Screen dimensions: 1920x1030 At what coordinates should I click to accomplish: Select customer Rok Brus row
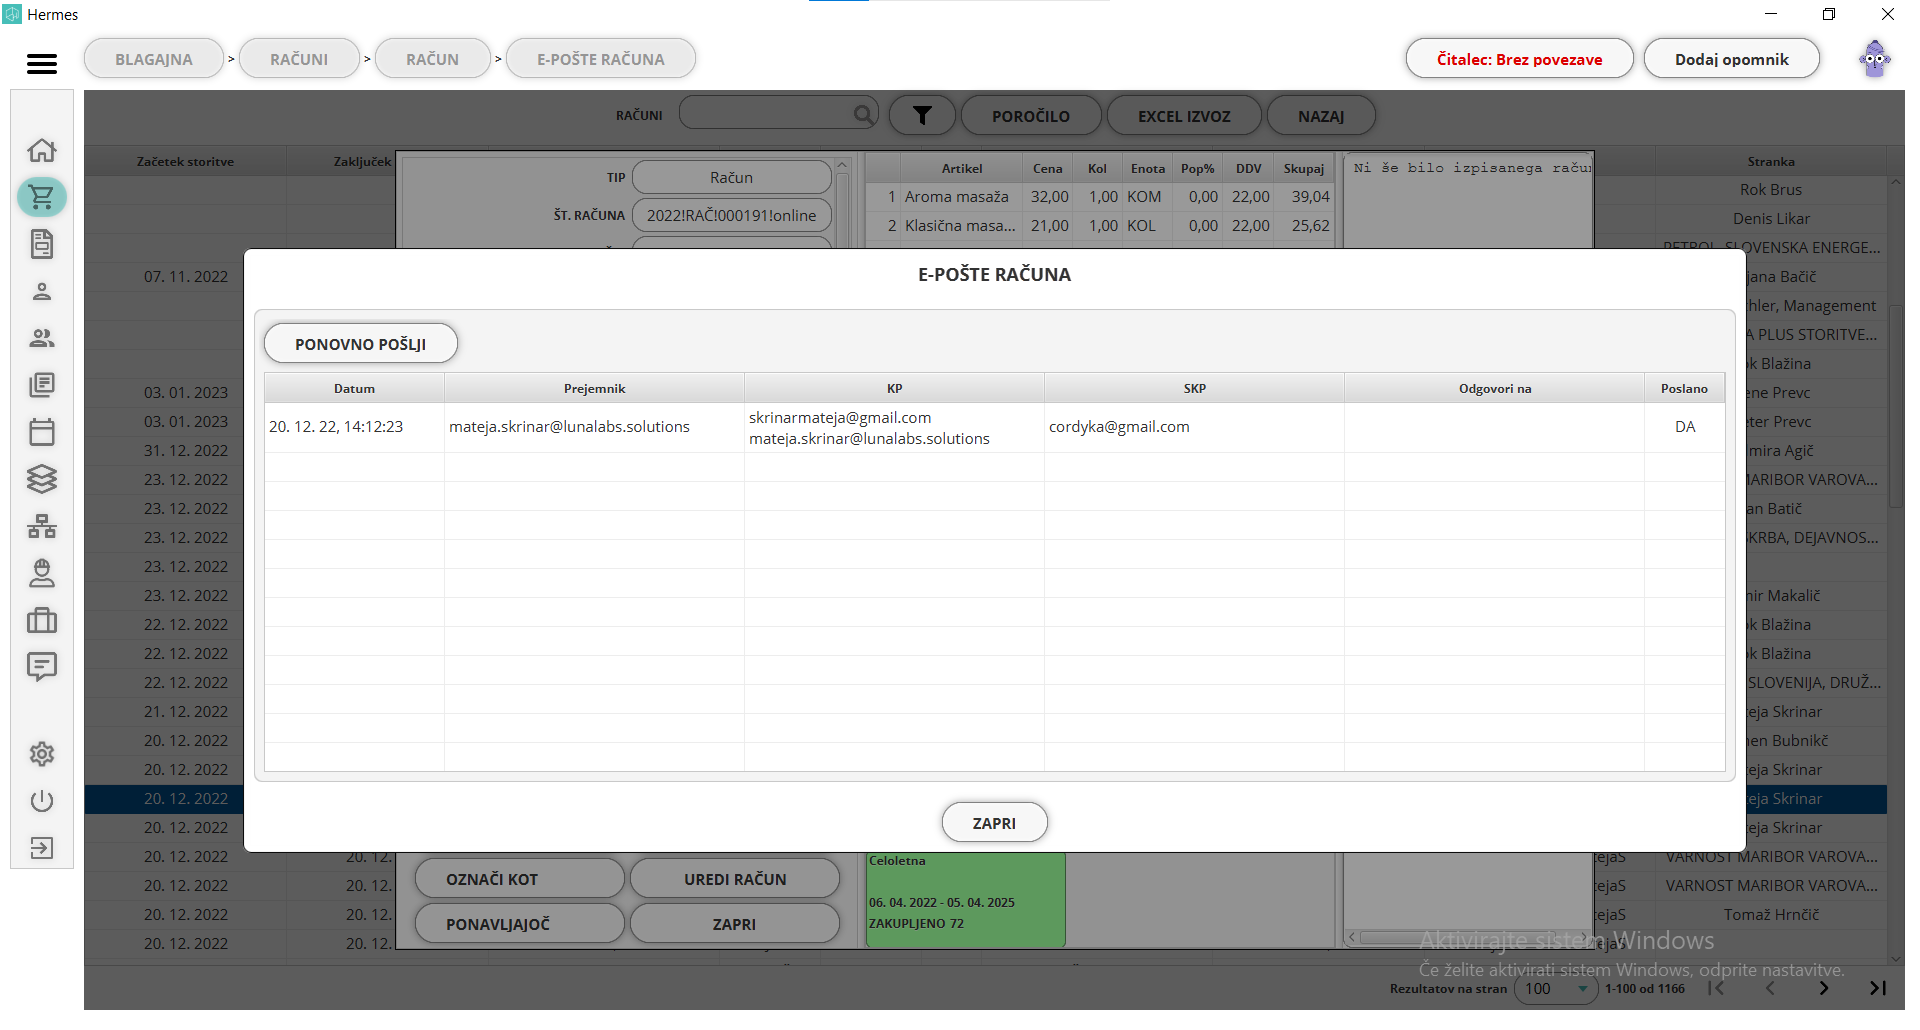tap(1770, 190)
